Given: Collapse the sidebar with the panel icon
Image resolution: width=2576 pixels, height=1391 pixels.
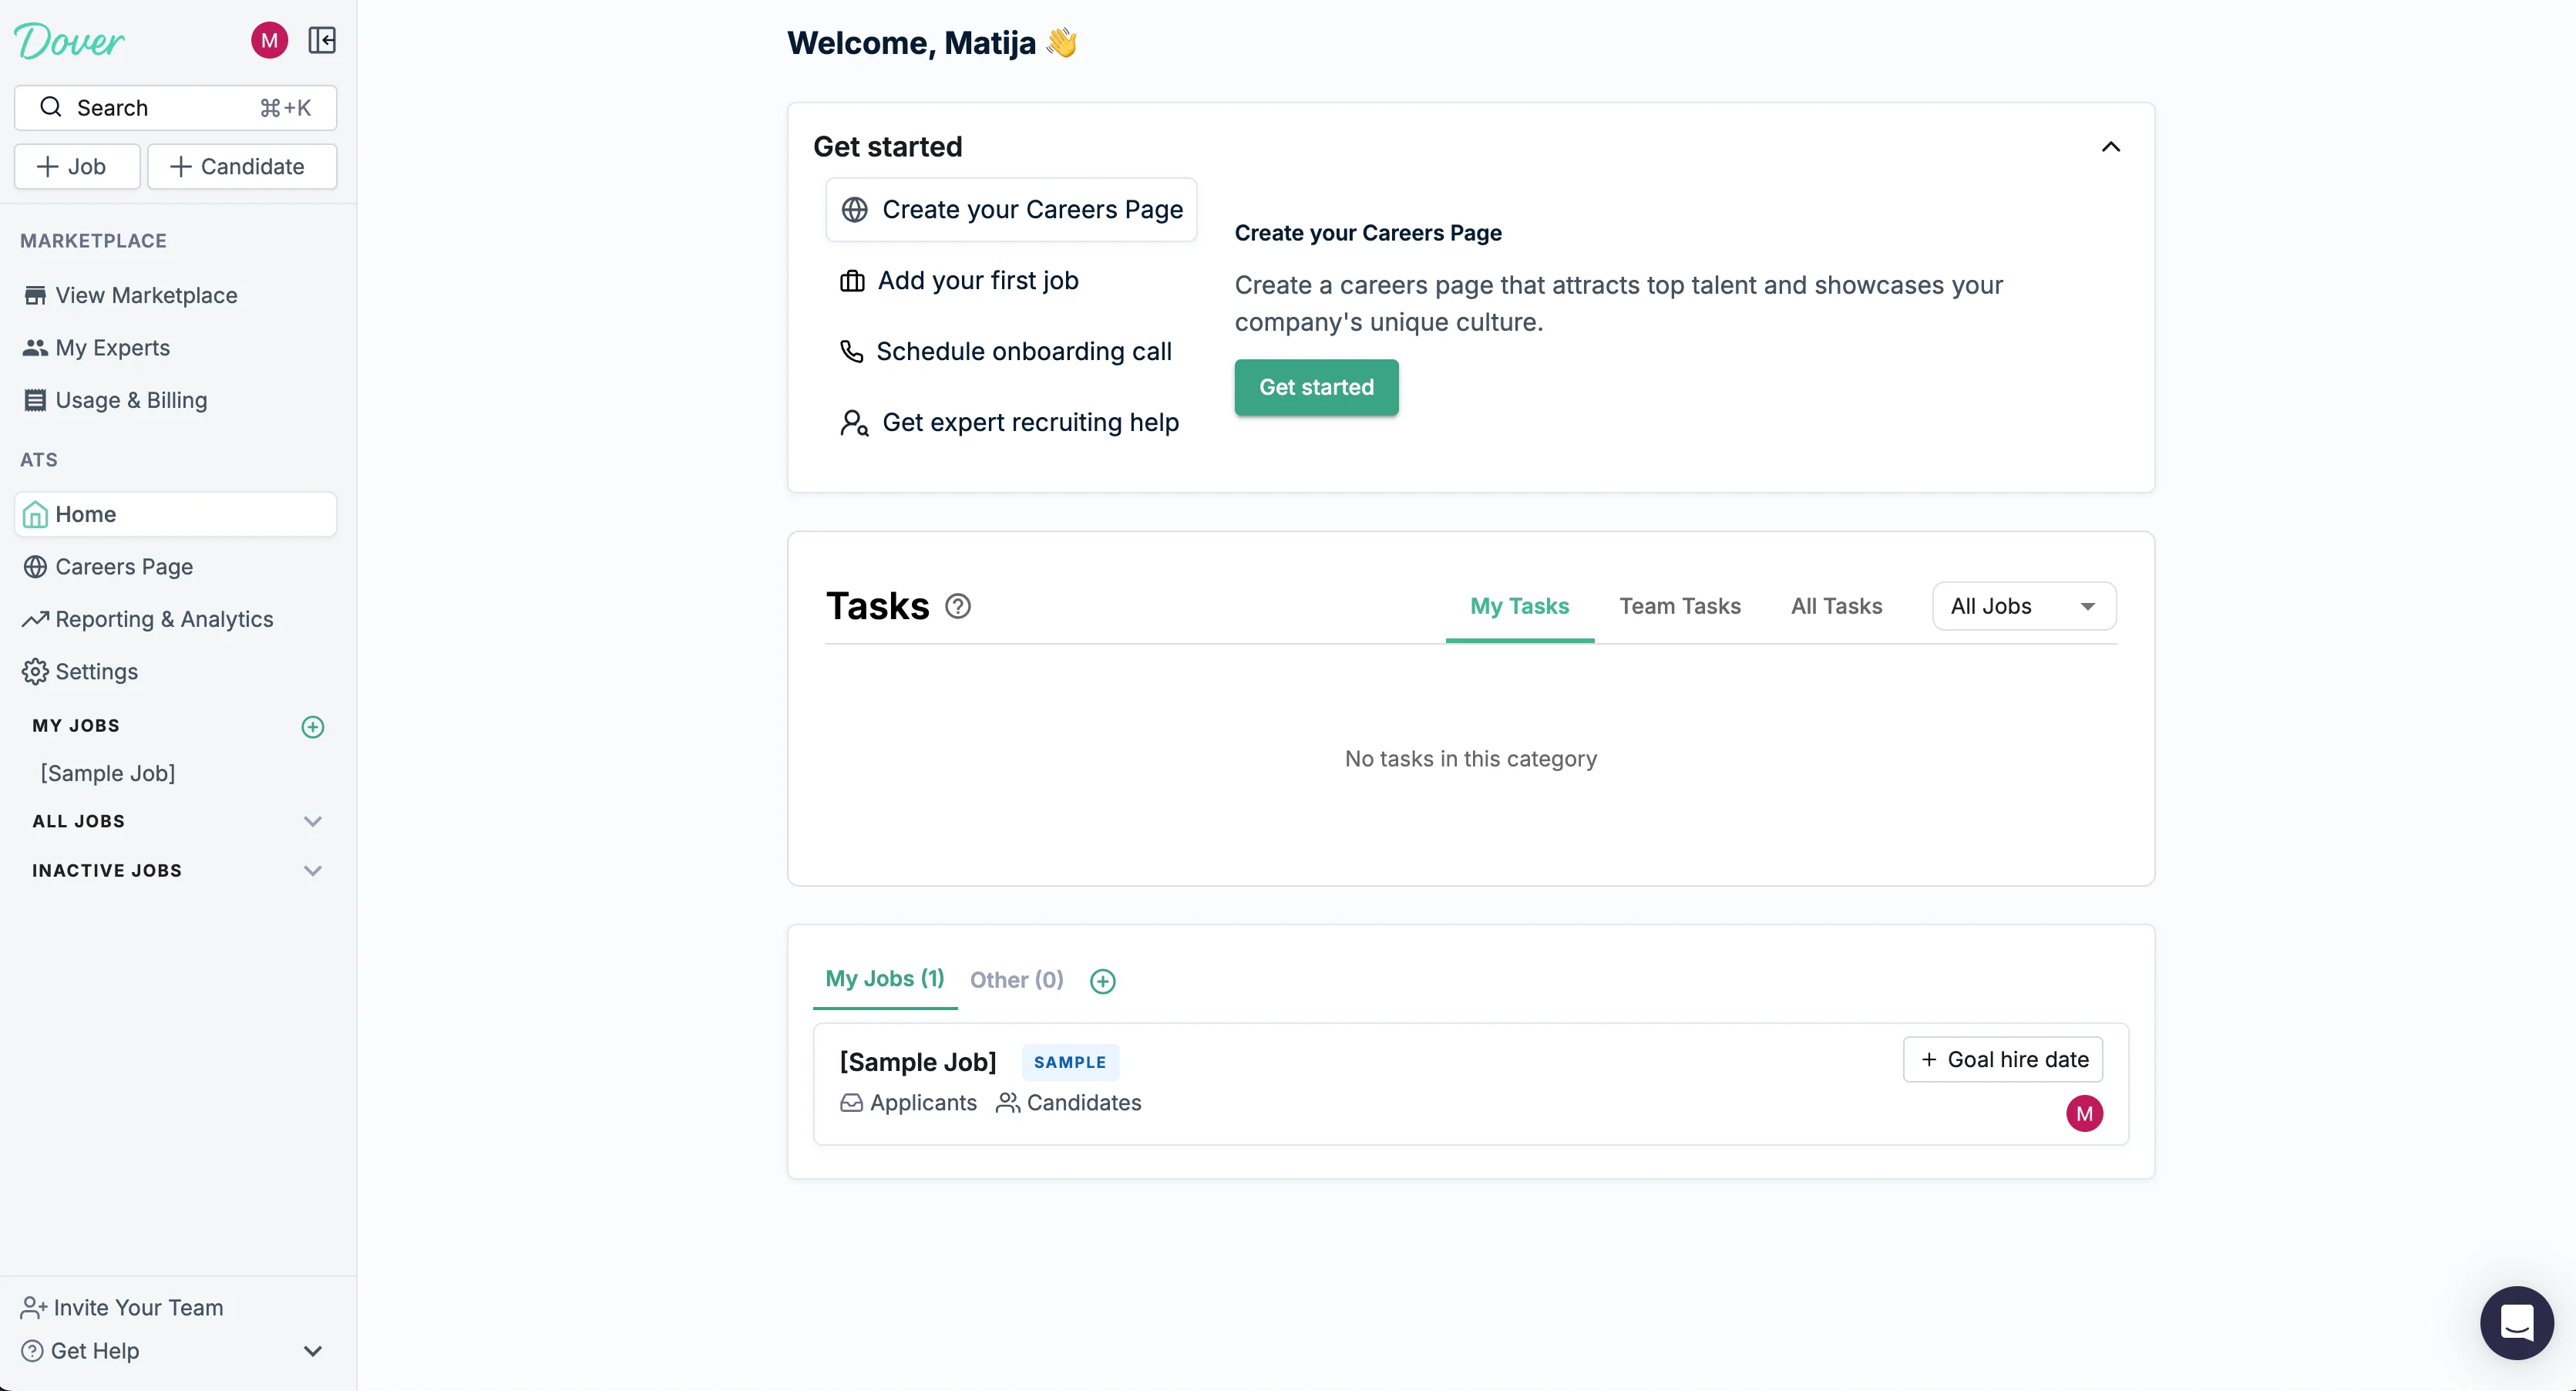Looking at the screenshot, I should click(322, 41).
